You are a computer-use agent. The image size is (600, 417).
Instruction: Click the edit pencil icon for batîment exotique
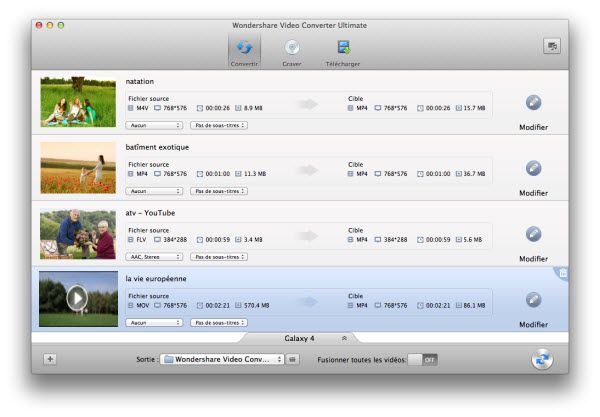(533, 168)
